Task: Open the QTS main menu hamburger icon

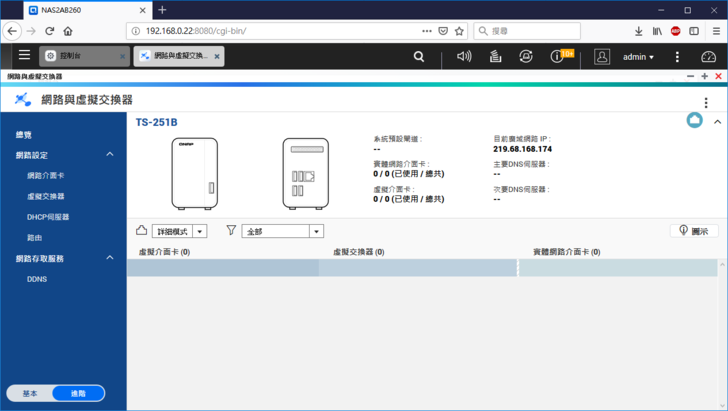Action: [x=24, y=56]
